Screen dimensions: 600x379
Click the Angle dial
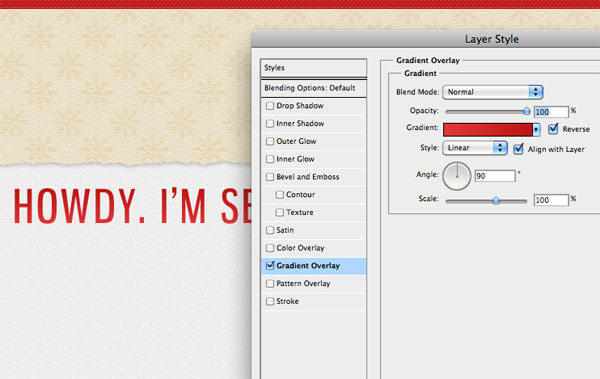click(x=457, y=176)
